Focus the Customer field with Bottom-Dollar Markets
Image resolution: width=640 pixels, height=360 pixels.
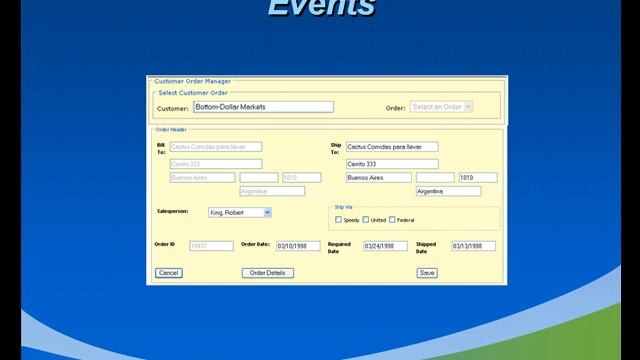click(x=263, y=107)
